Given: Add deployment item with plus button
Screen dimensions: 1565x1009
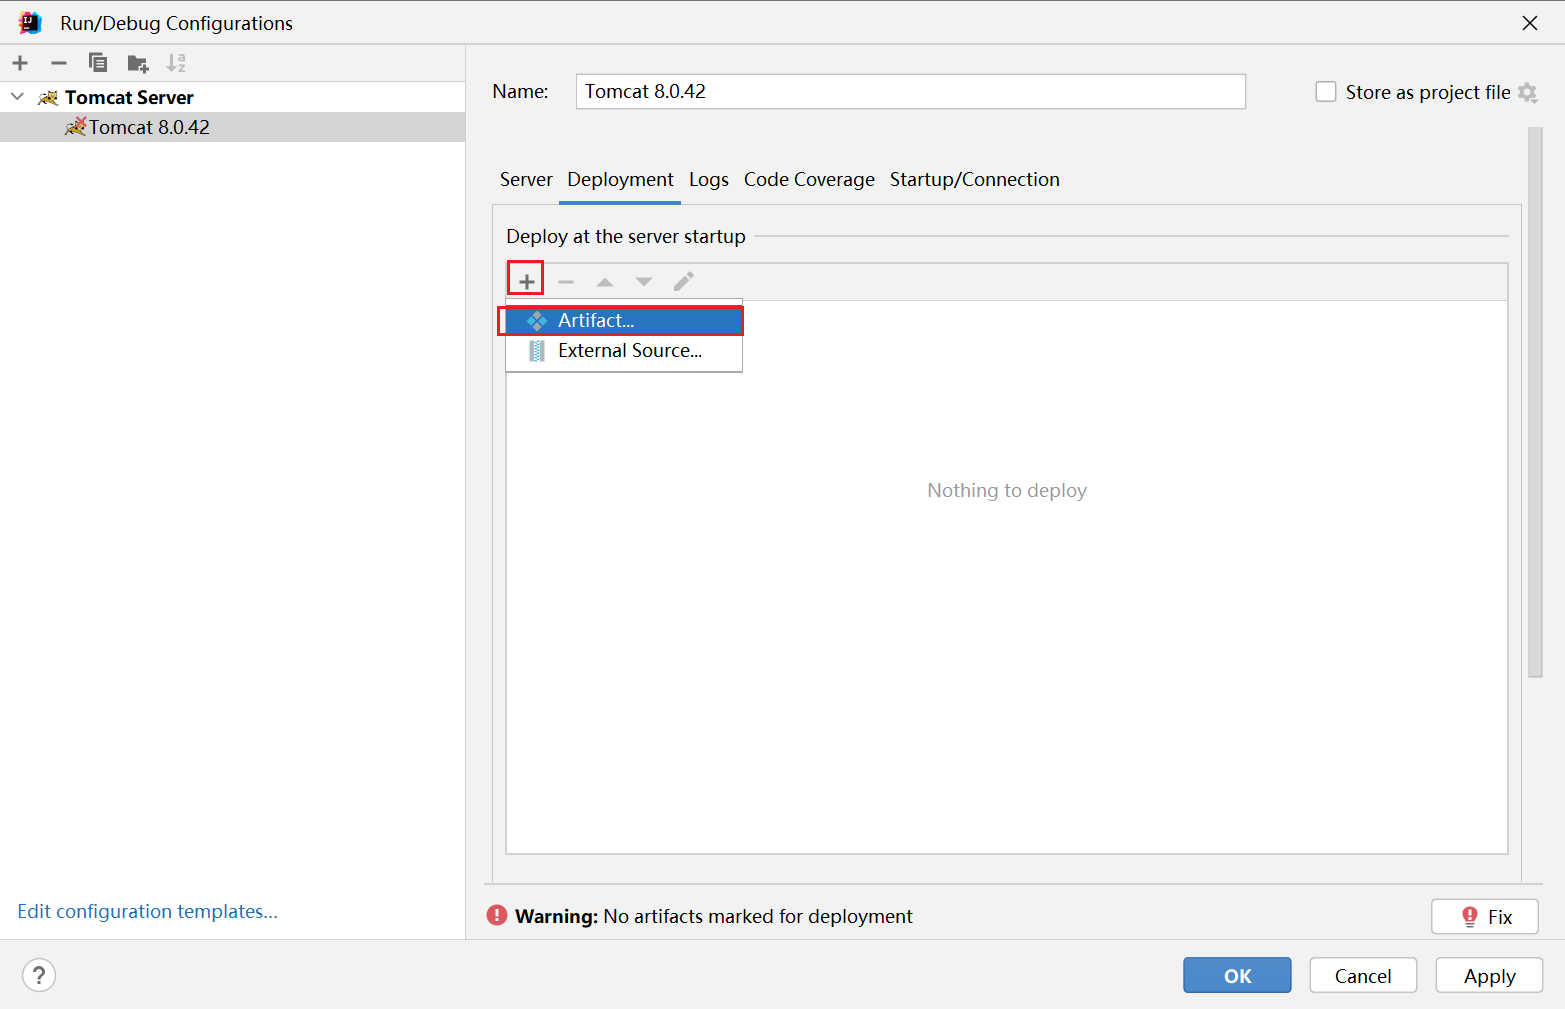Looking at the screenshot, I should click(x=526, y=281).
